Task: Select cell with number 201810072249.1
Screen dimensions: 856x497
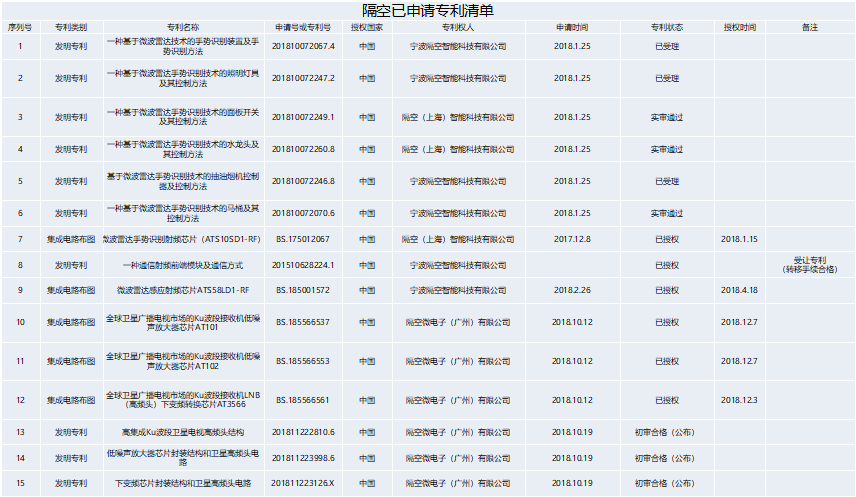Action: pyautogui.click(x=303, y=117)
